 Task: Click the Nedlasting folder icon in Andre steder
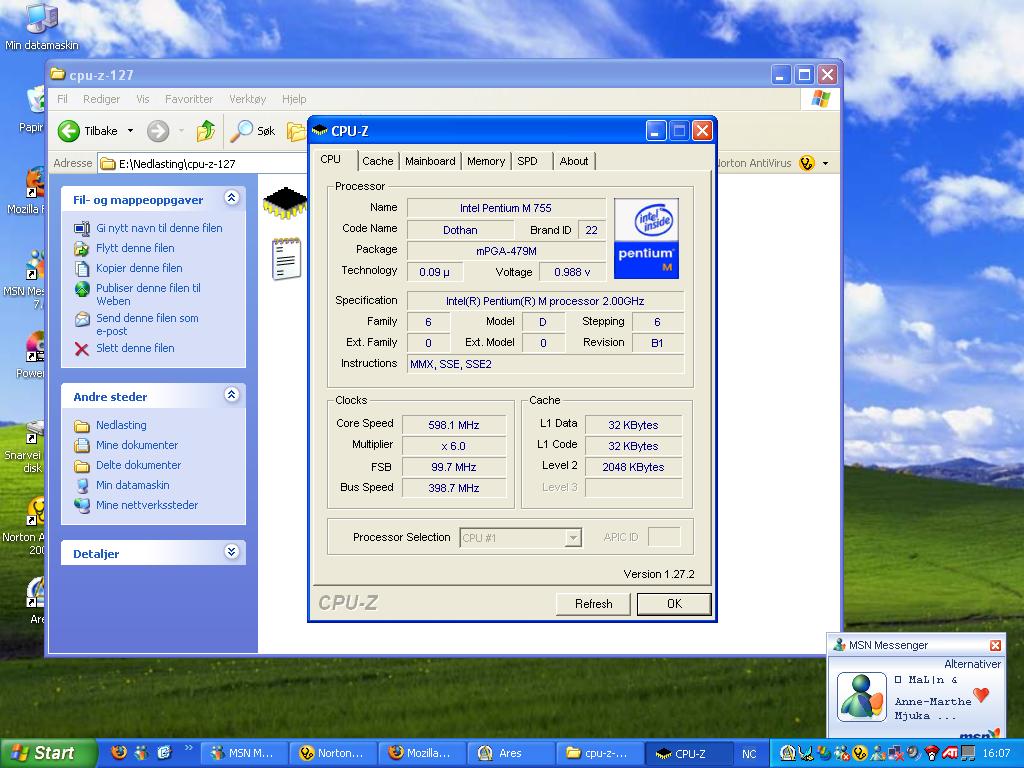82,426
